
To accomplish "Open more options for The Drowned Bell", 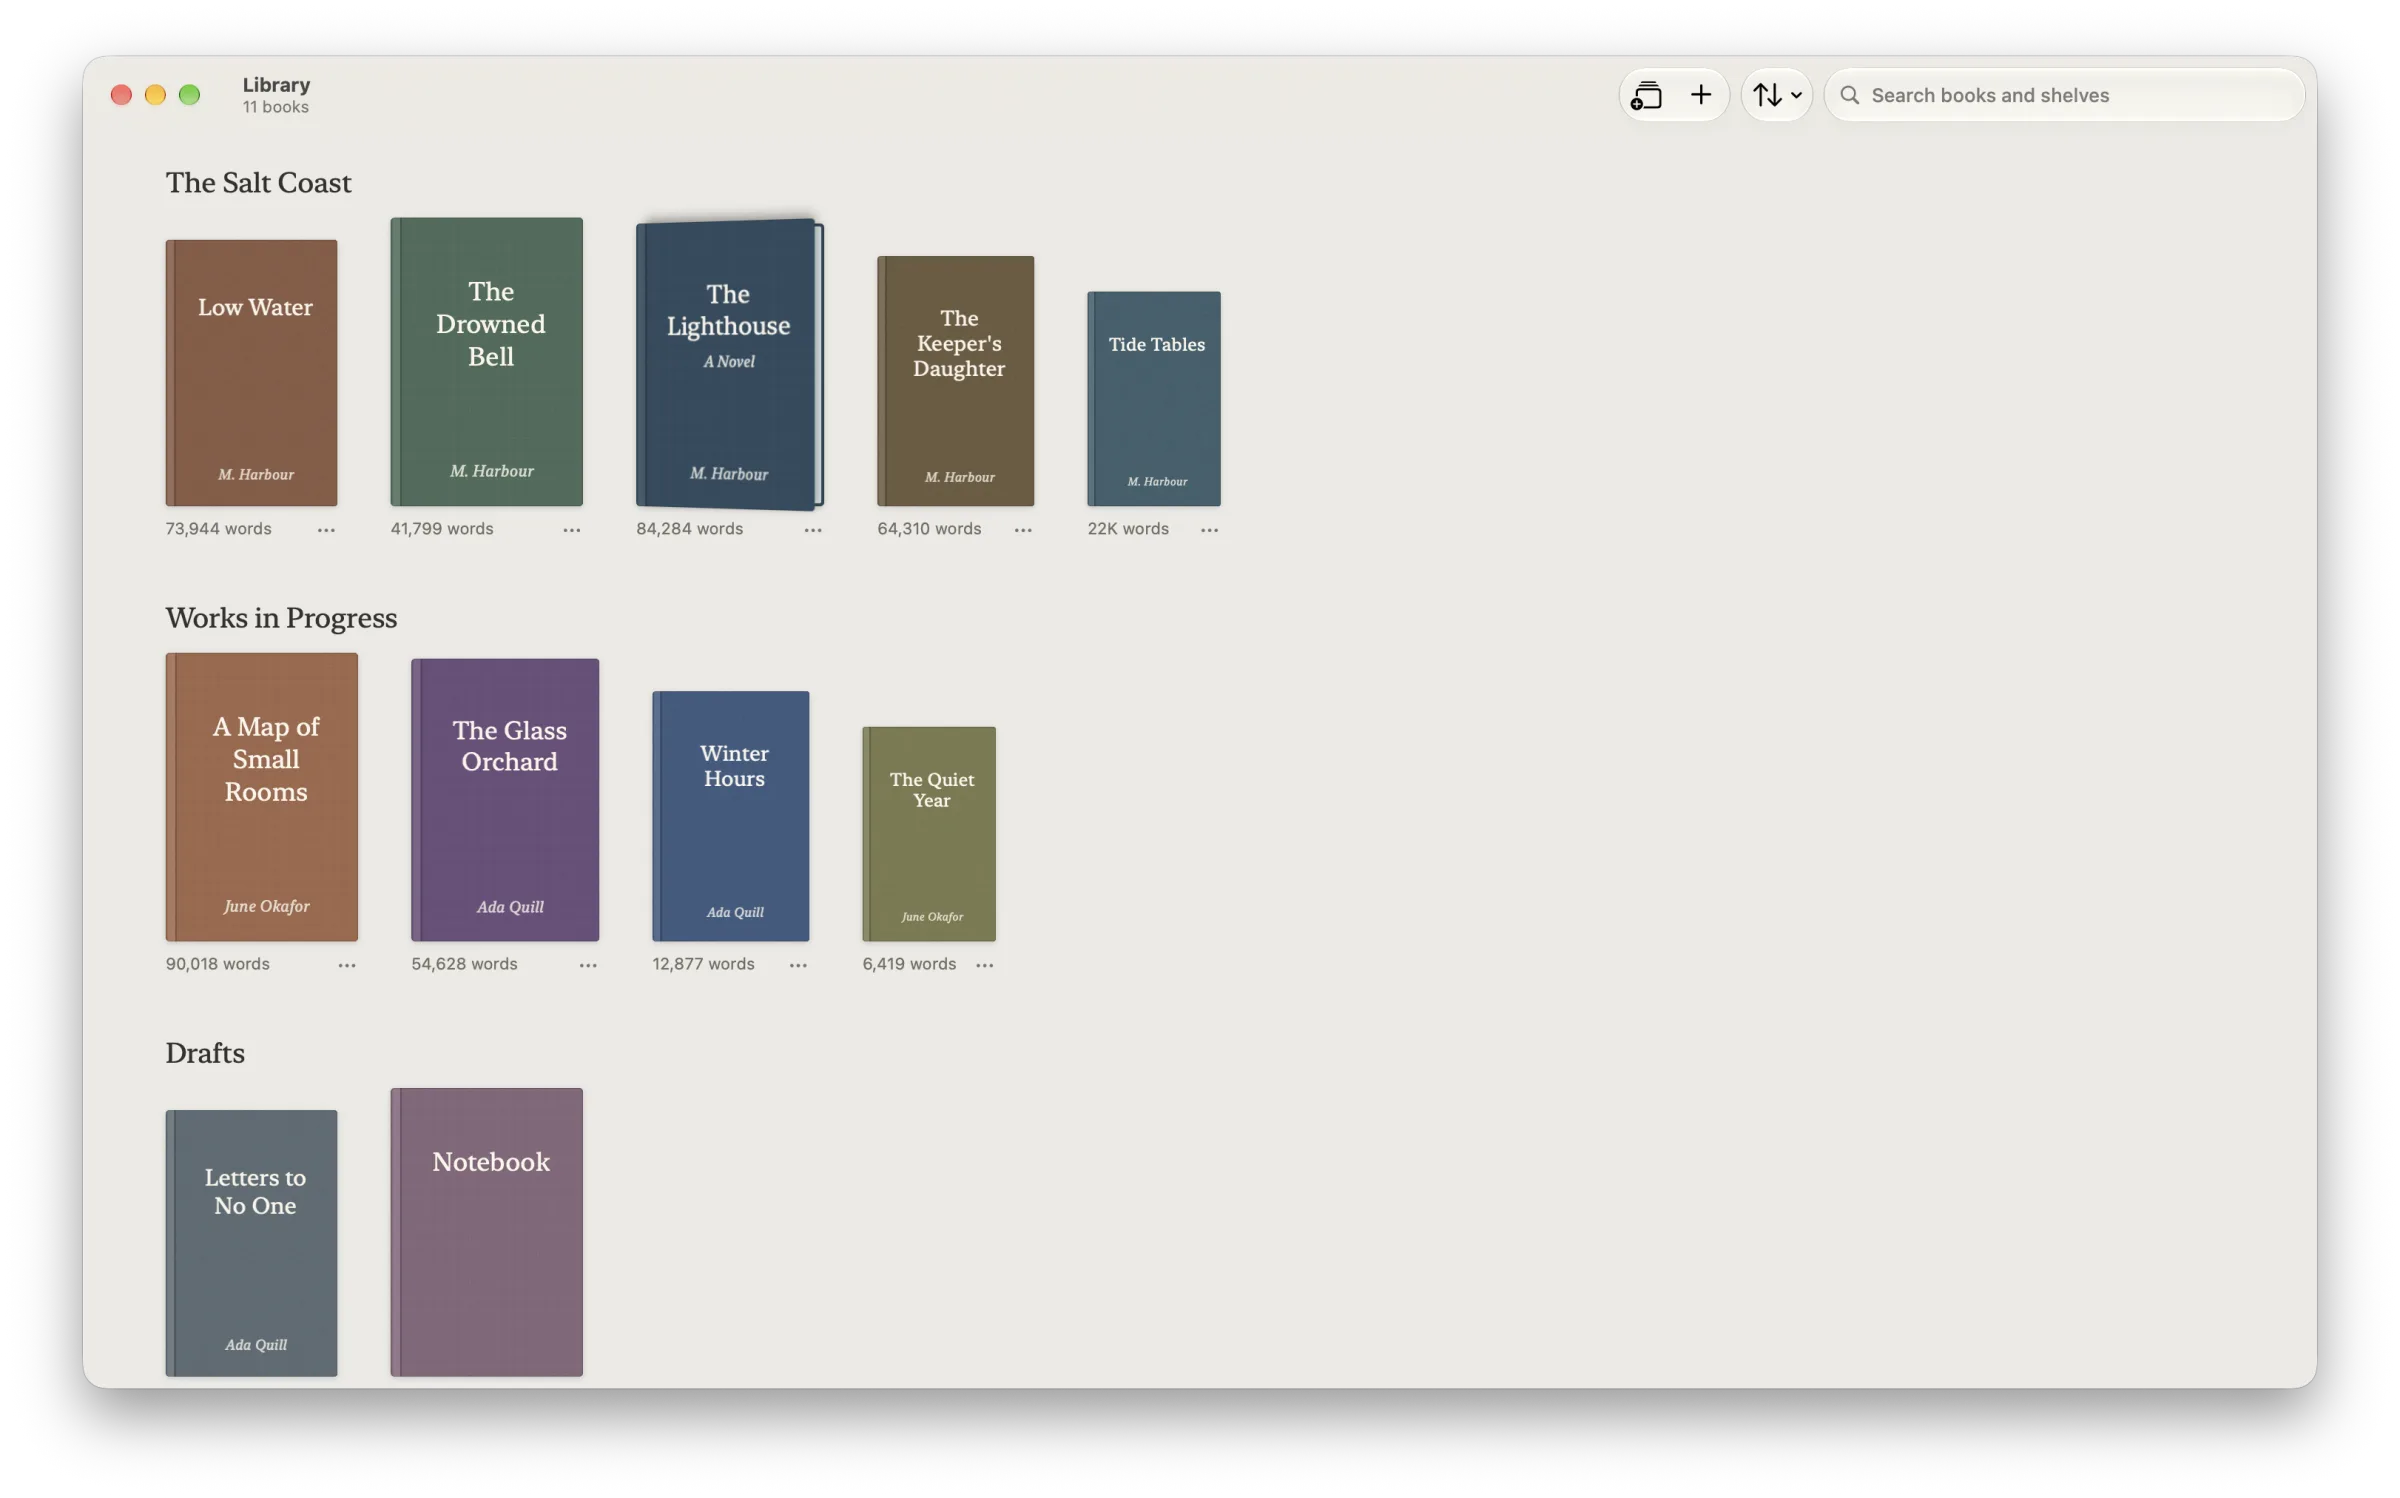I will click(571, 530).
